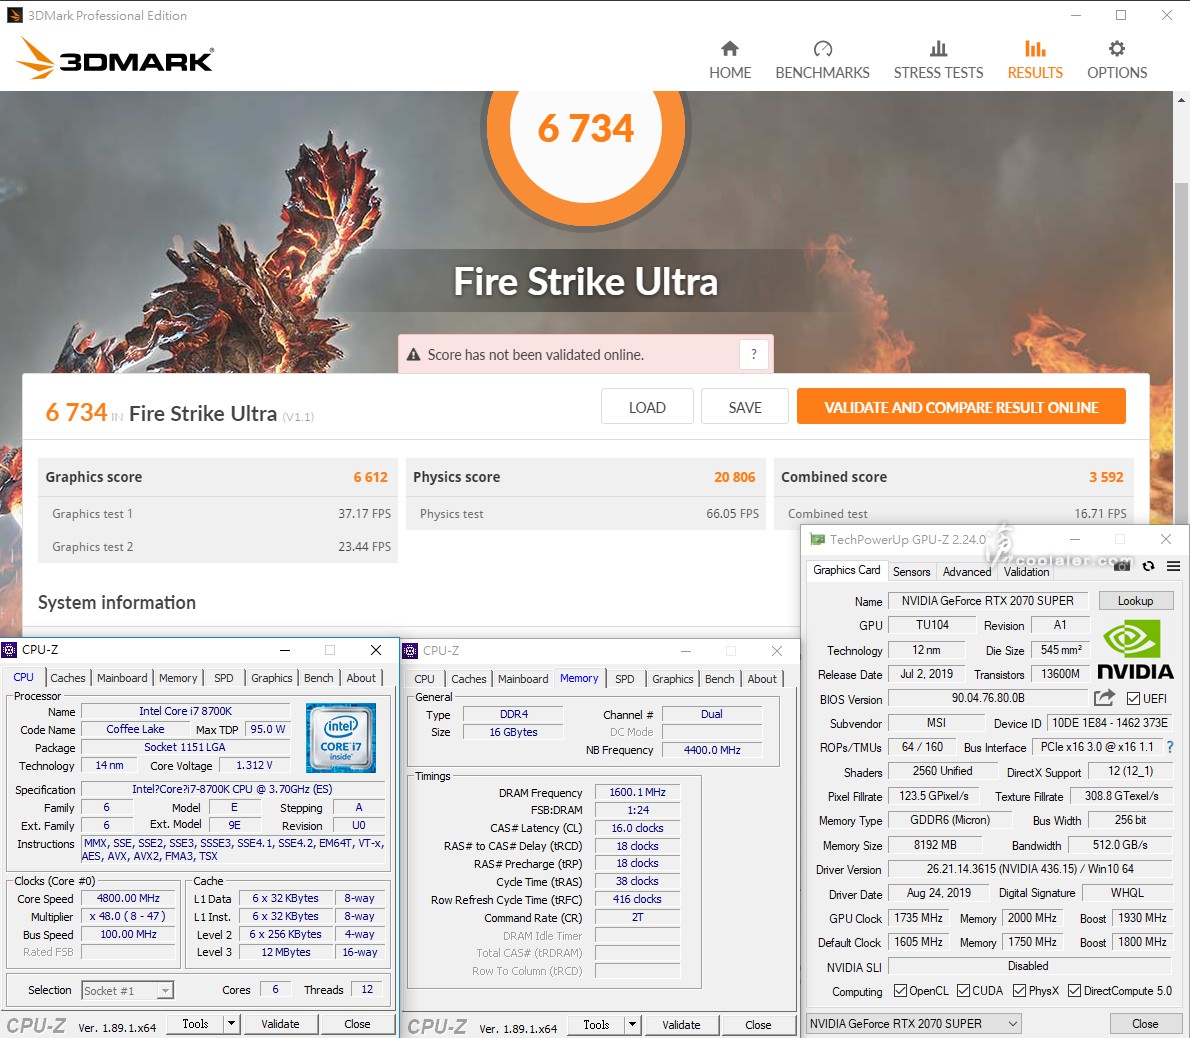Screen dimensions: 1190x1038
Task: Click the title bar icon of the CPU-Z memory window
Action: 410,651
